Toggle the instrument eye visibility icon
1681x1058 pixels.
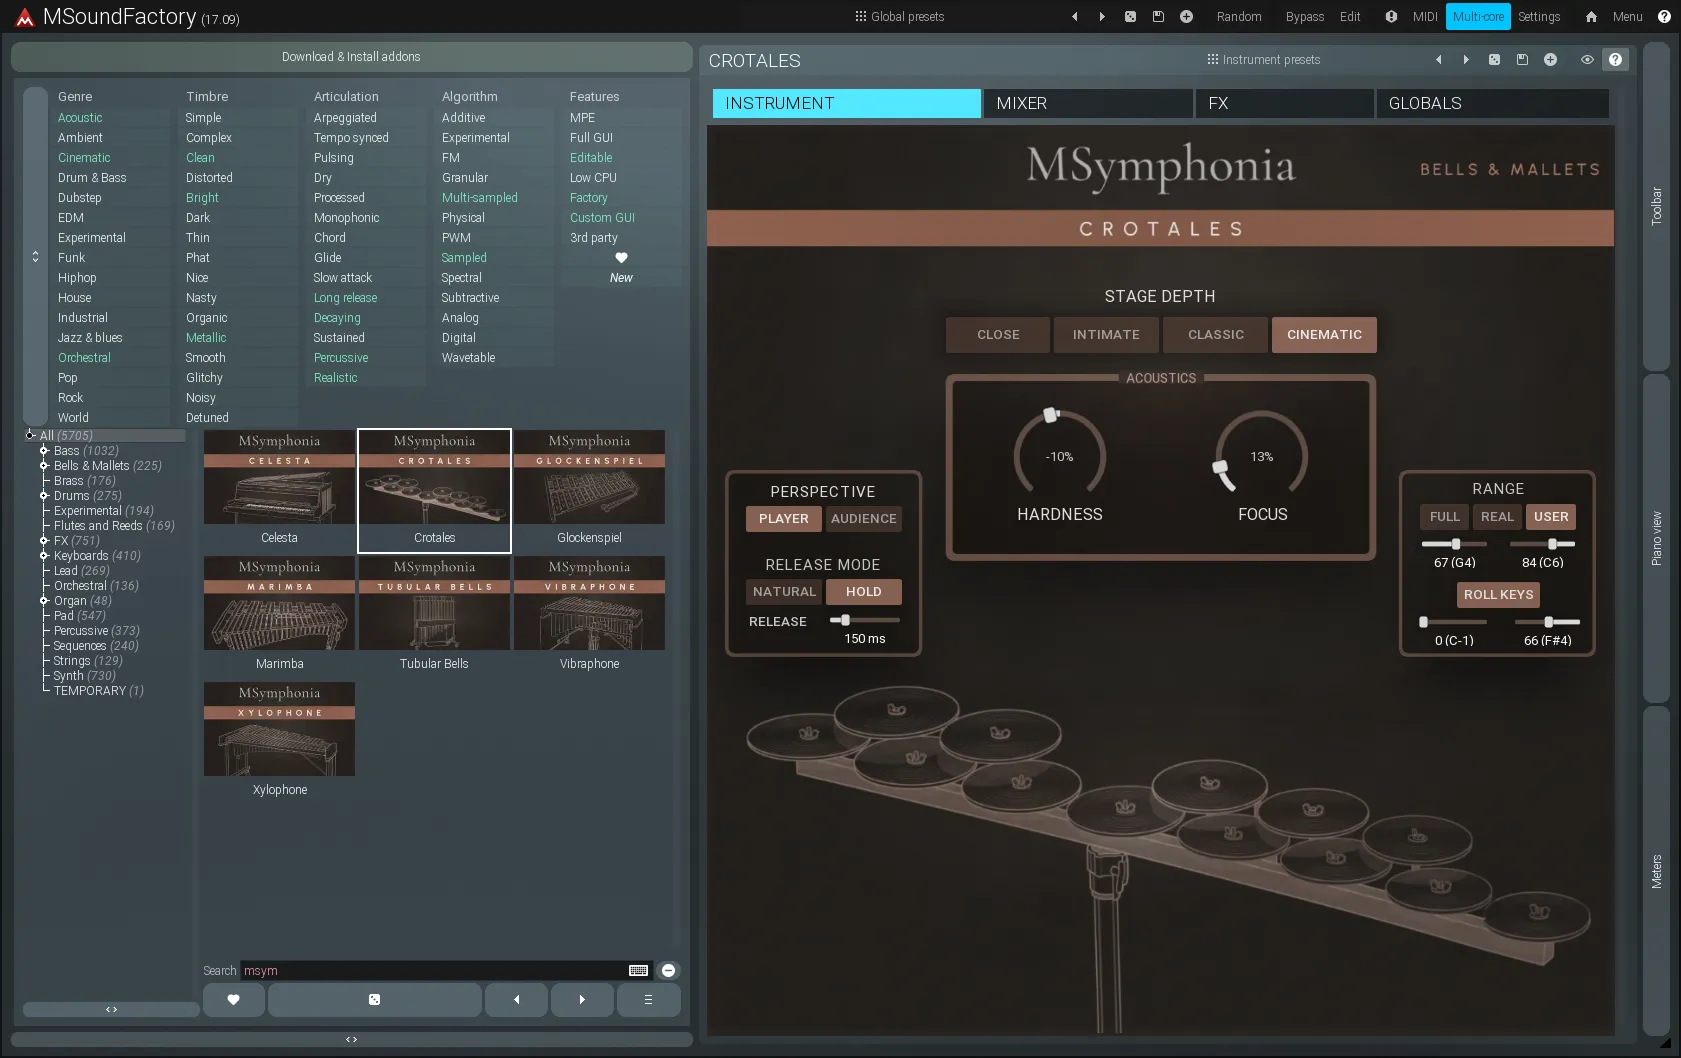coord(1587,60)
